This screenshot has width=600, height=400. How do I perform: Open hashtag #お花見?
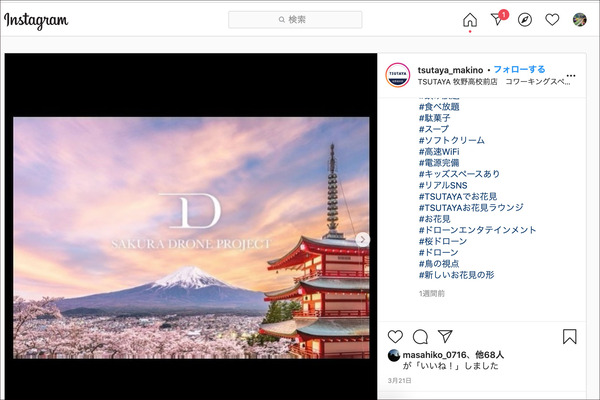(x=434, y=219)
